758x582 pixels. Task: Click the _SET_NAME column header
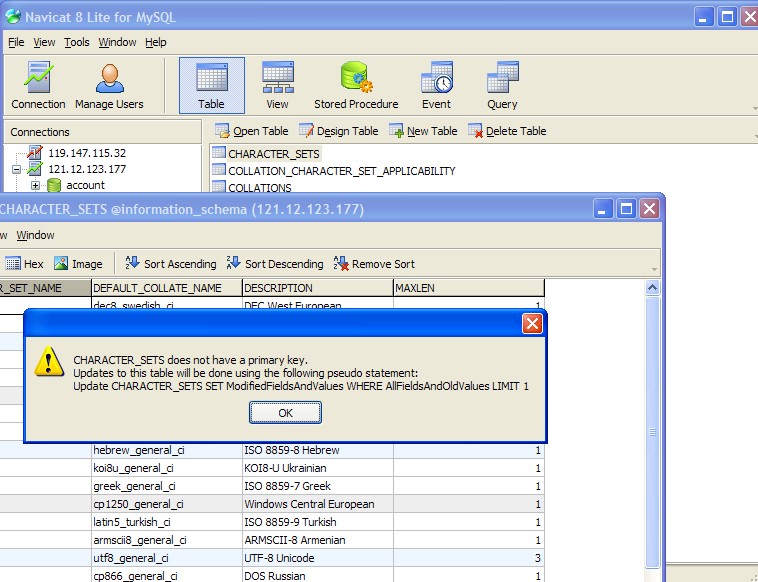pos(45,288)
